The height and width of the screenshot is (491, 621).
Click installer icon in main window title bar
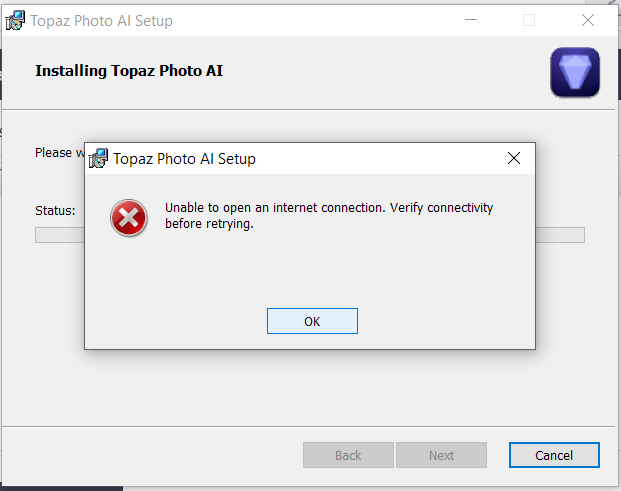point(15,21)
